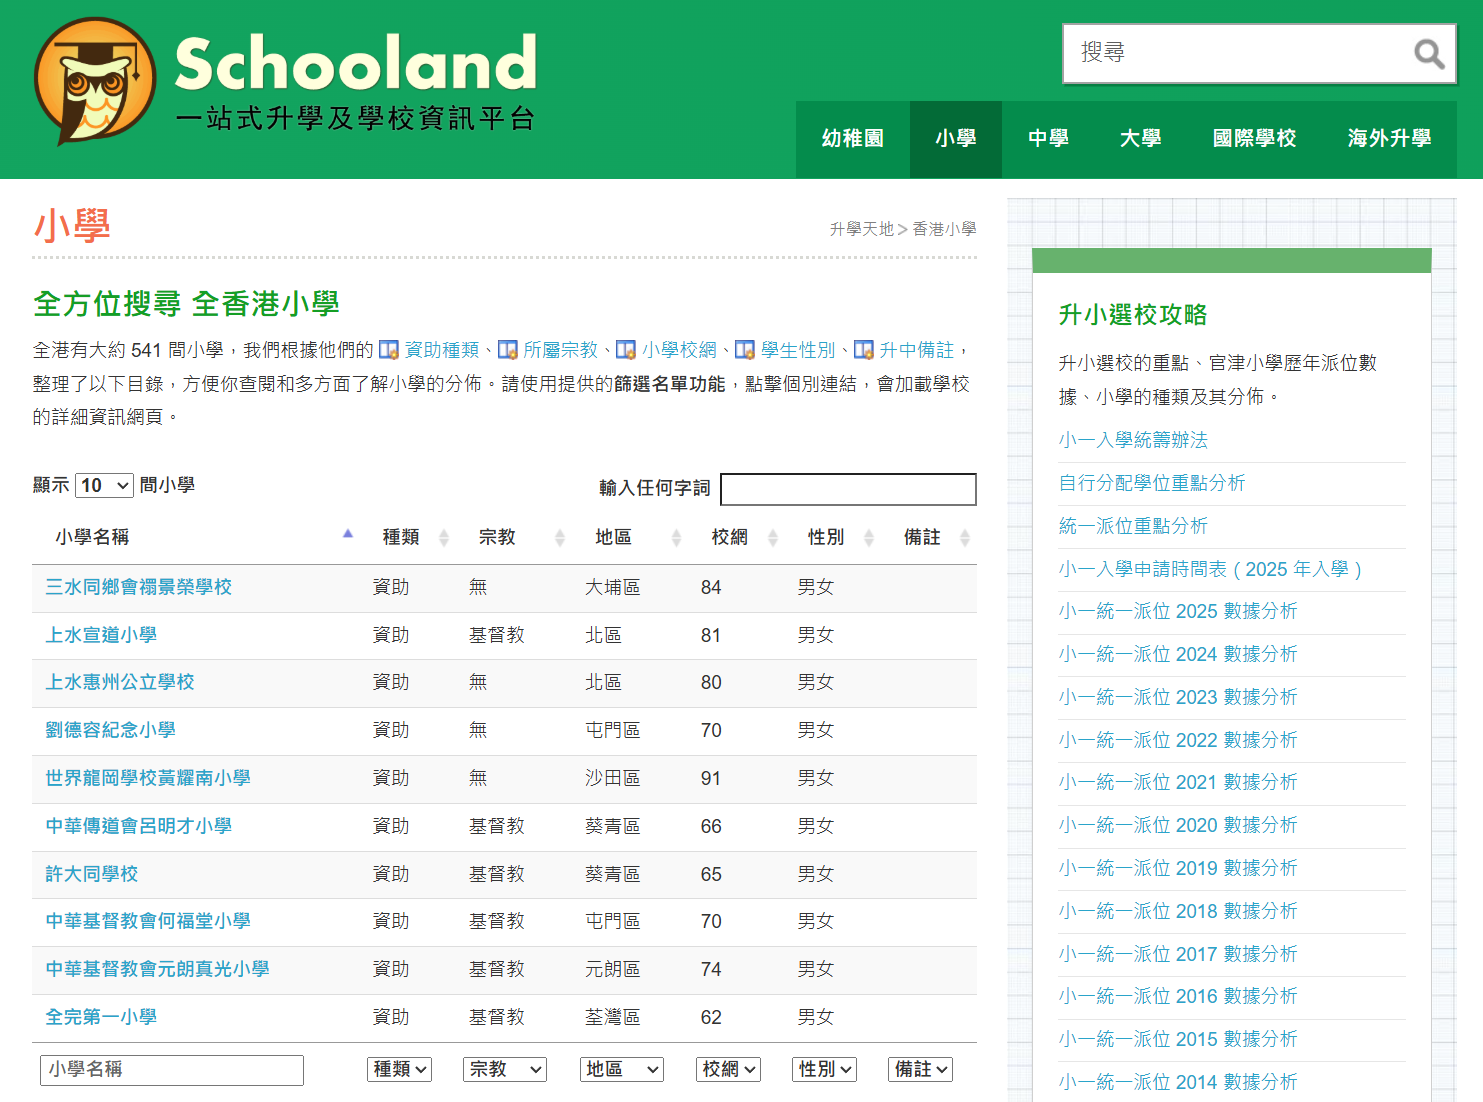Click the search magnifier icon
The height and width of the screenshot is (1102, 1483).
pyautogui.click(x=1429, y=53)
